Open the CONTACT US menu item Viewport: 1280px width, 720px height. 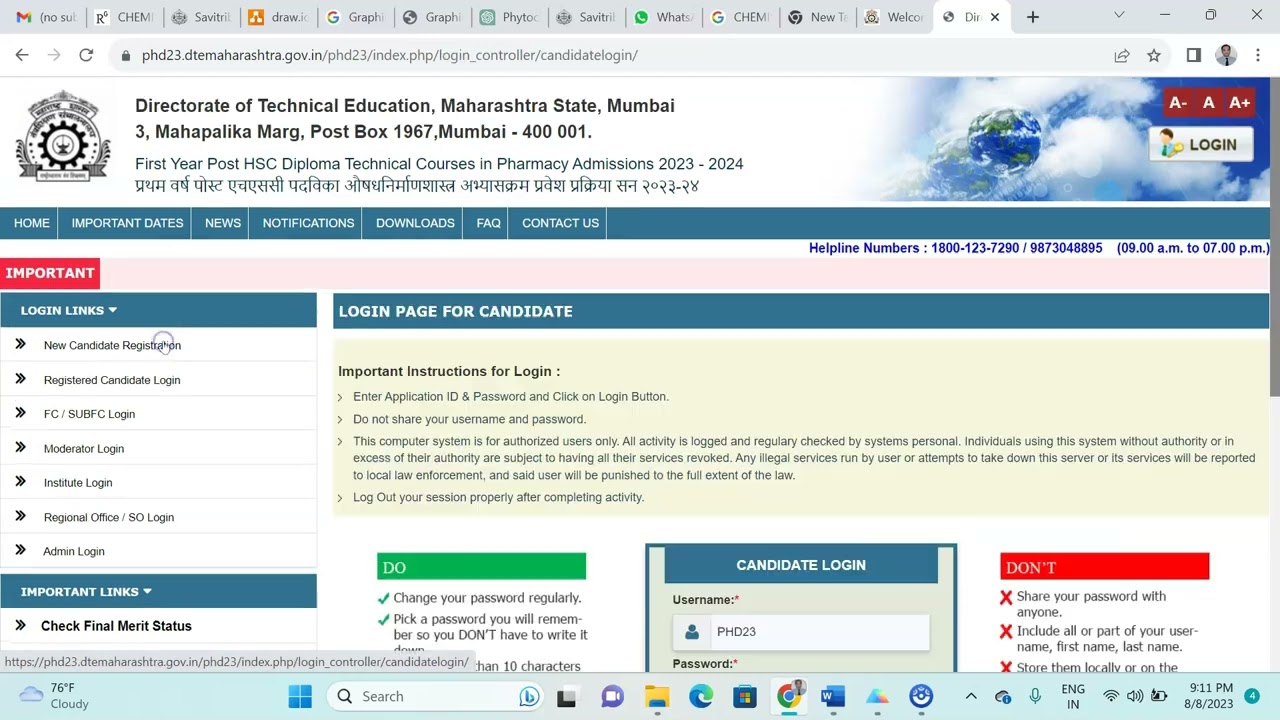click(x=560, y=223)
